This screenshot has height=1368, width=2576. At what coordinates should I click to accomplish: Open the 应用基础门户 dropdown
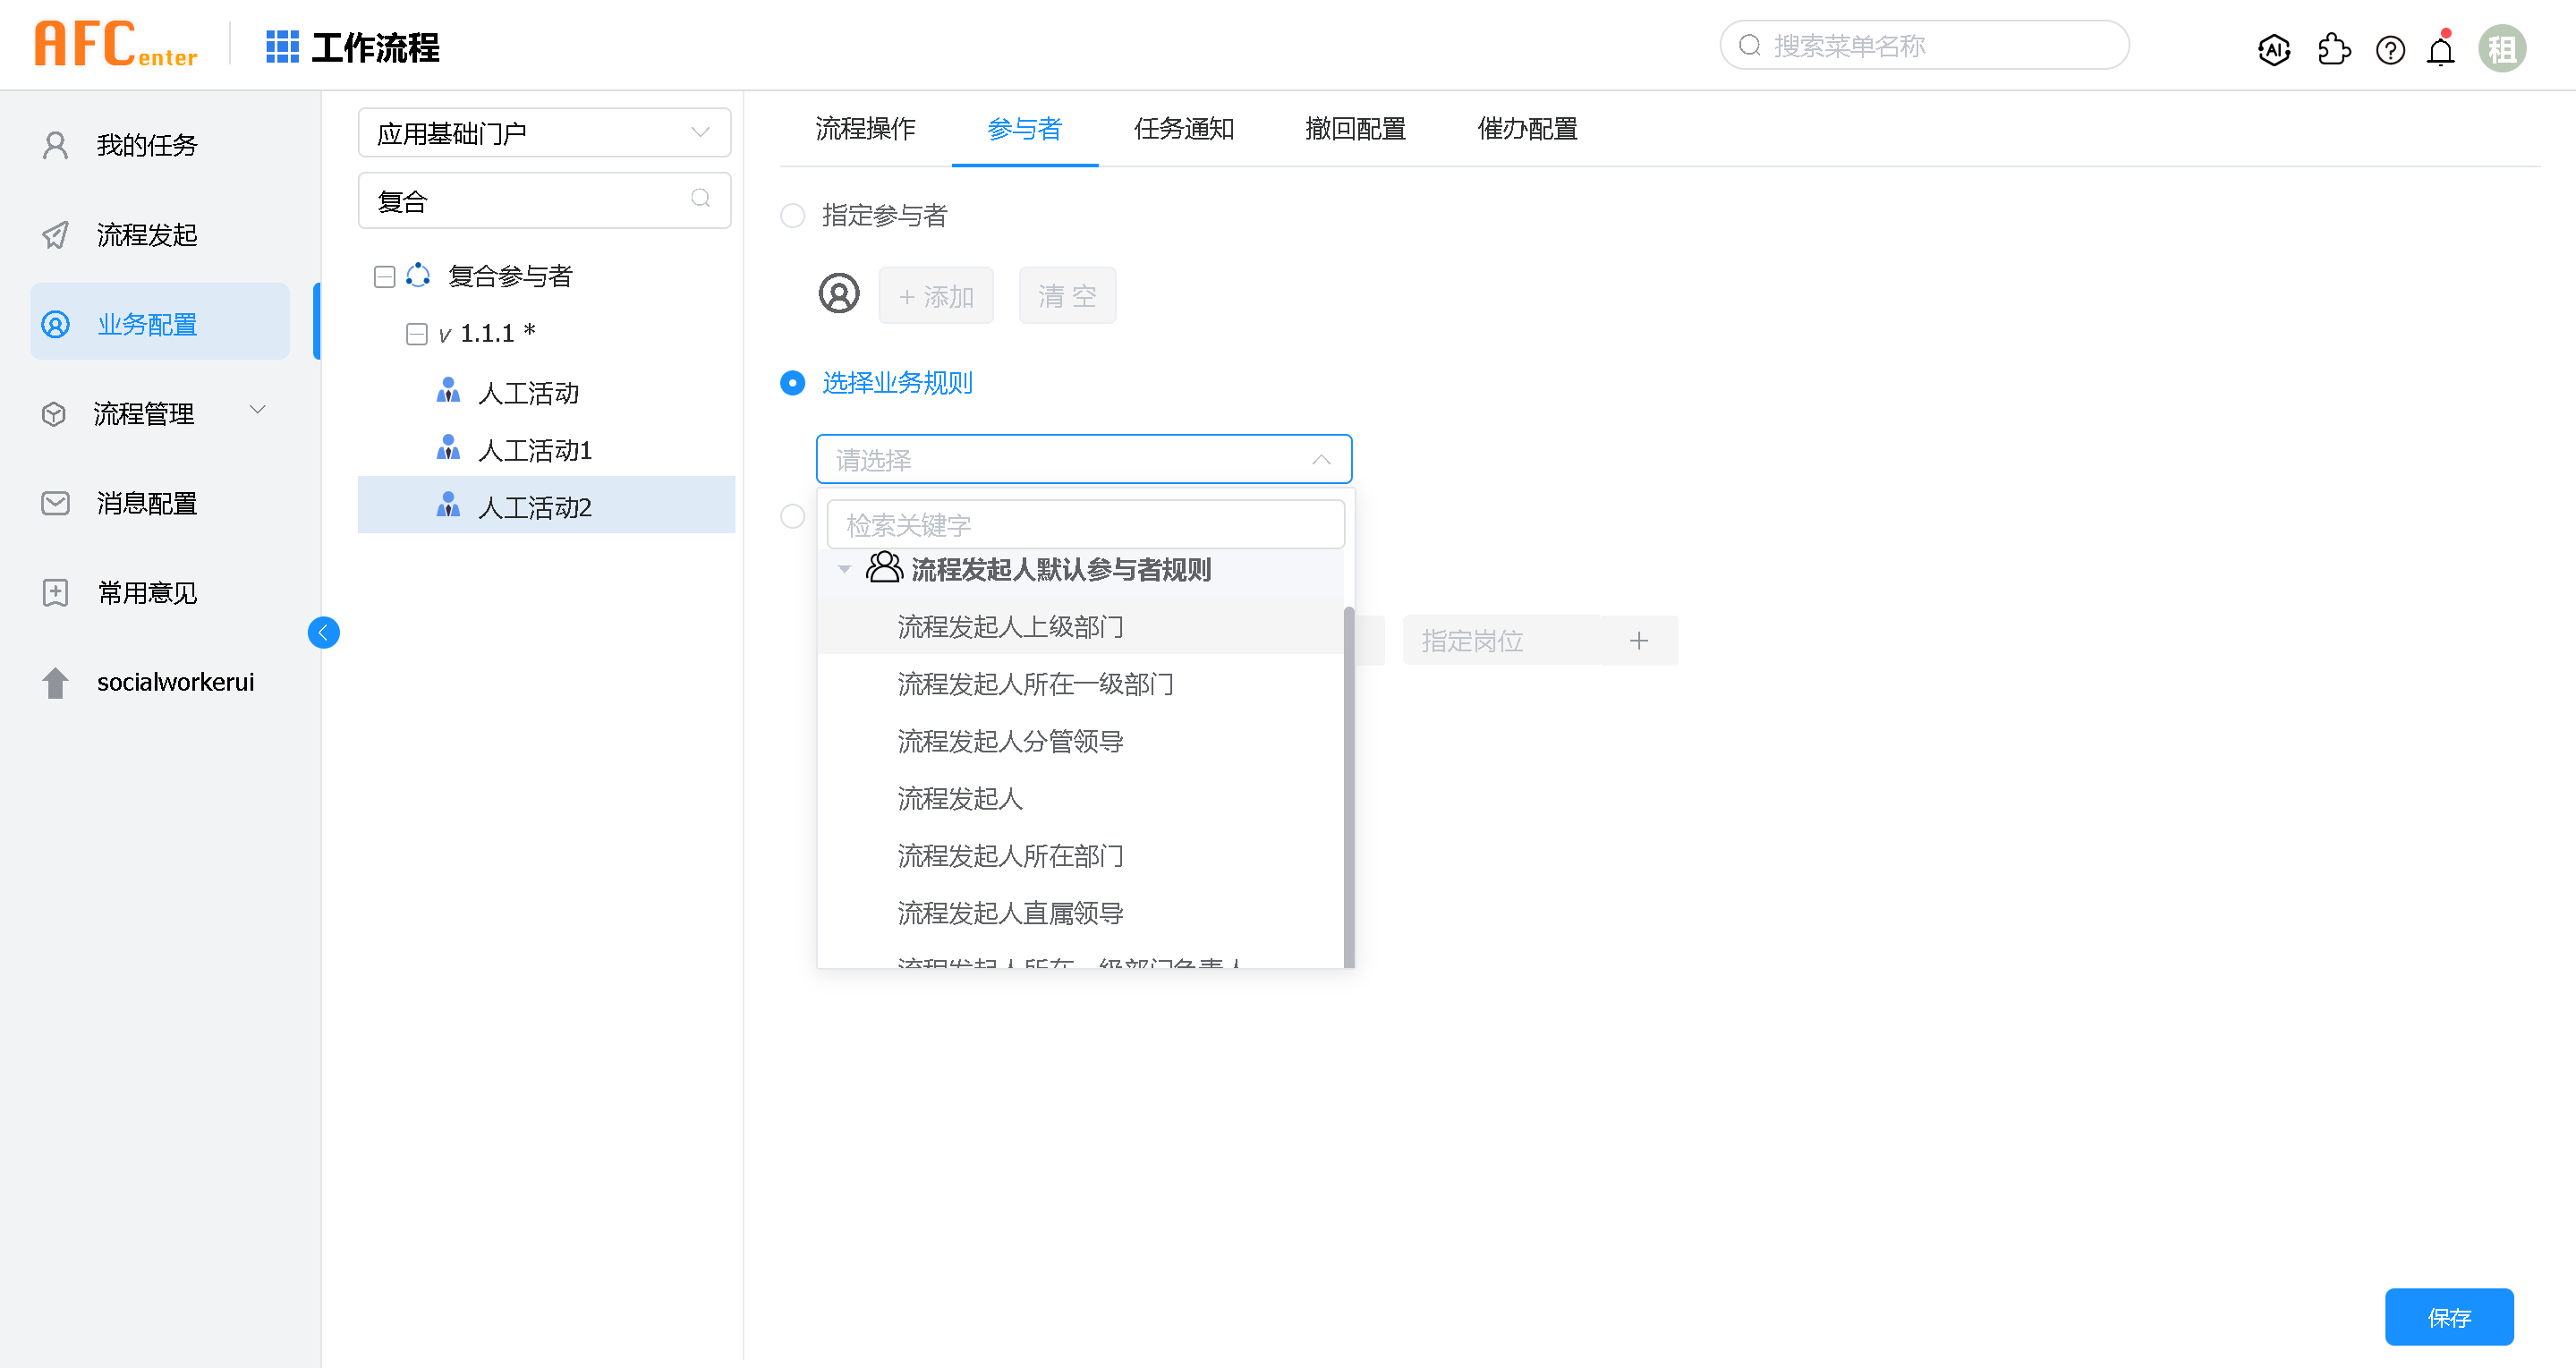544,132
